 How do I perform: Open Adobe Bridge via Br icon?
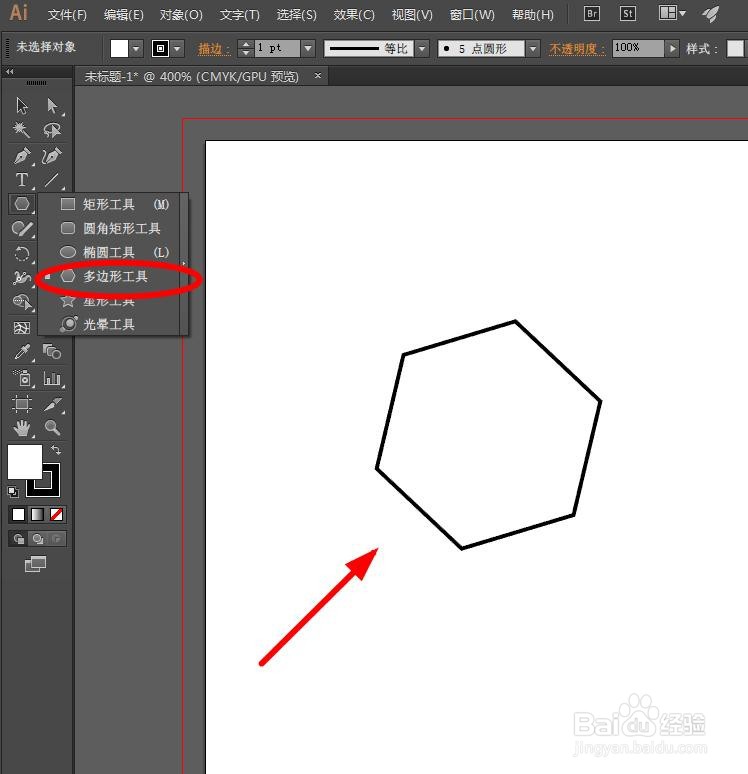point(591,14)
